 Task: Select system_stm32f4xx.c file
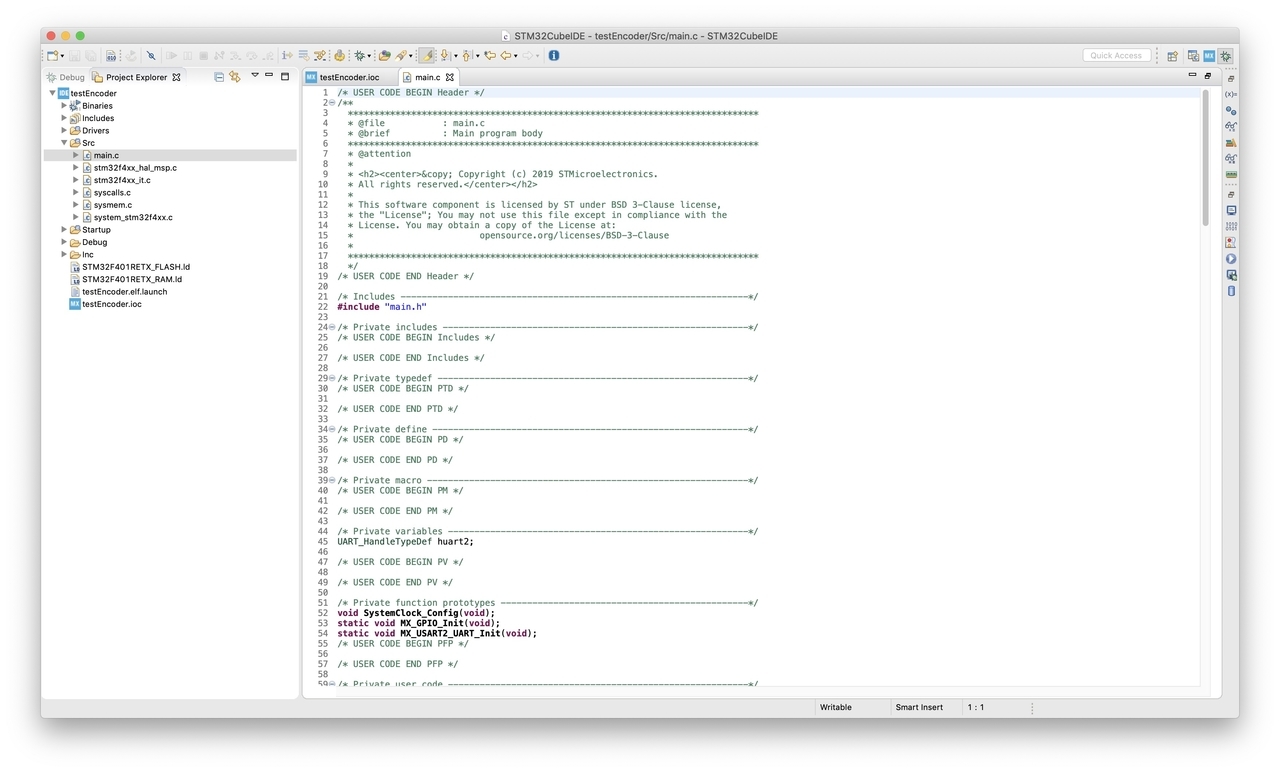pyautogui.click(x=133, y=217)
